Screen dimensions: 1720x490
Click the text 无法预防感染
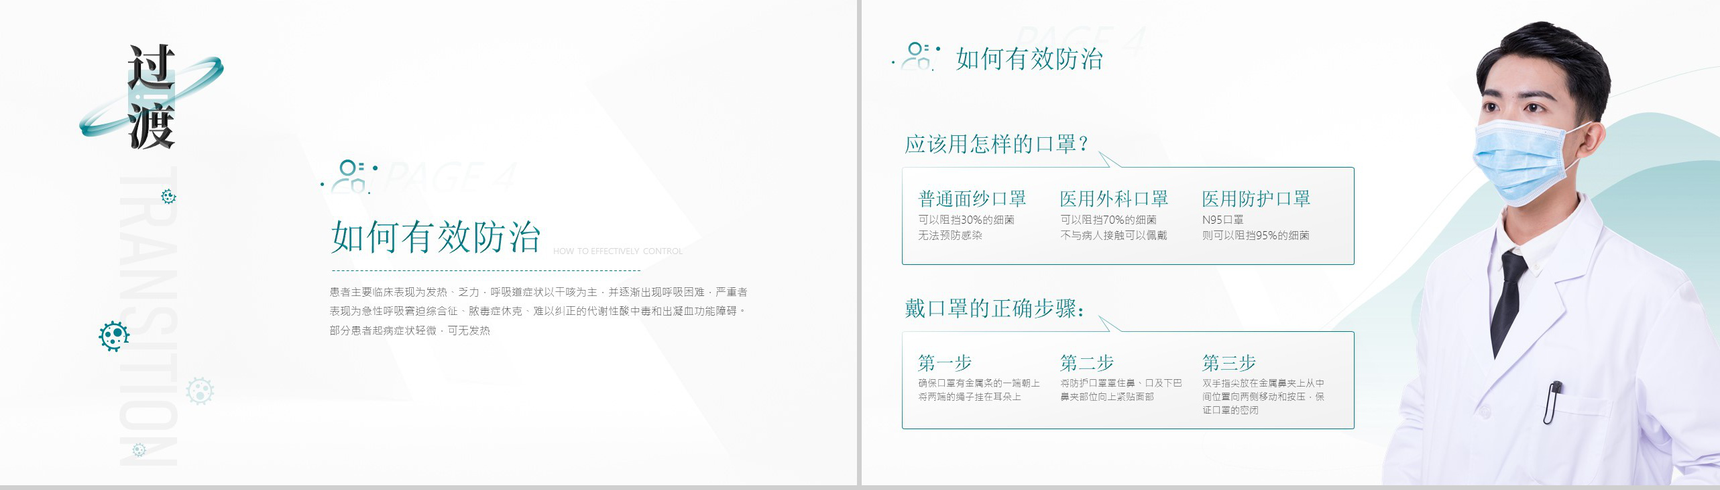pyautogui.click(x=950, y=236)
